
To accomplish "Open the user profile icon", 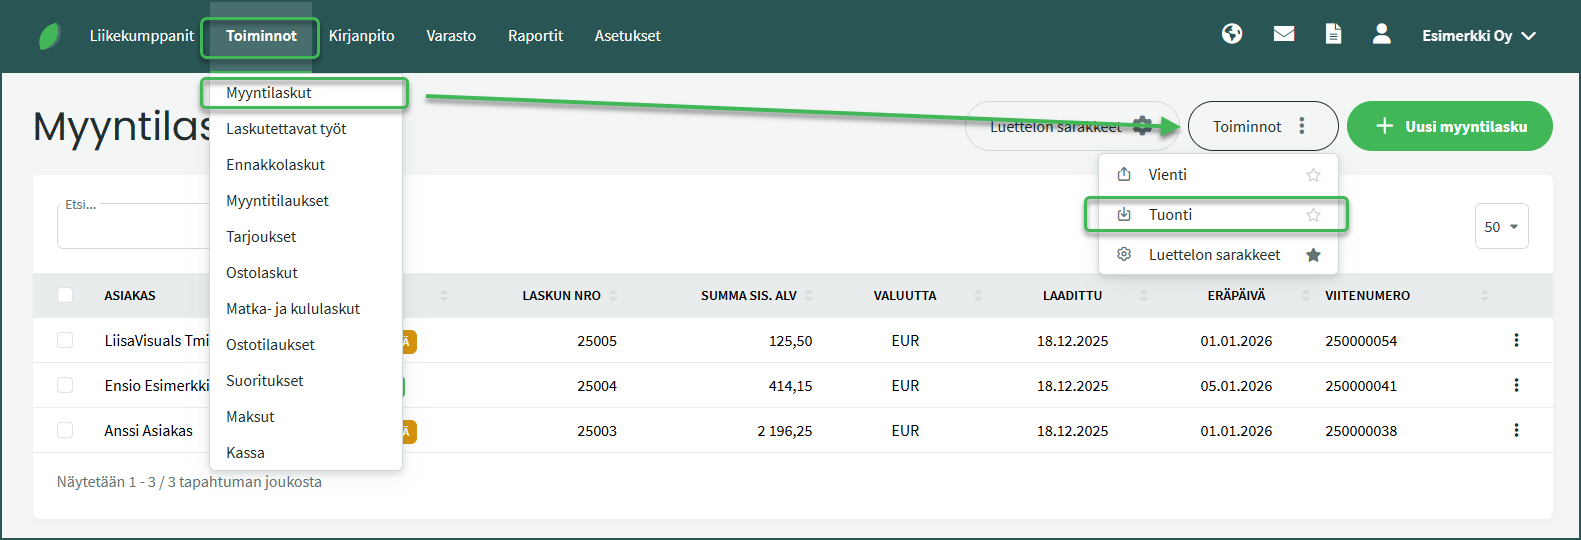I will 1381,35.
